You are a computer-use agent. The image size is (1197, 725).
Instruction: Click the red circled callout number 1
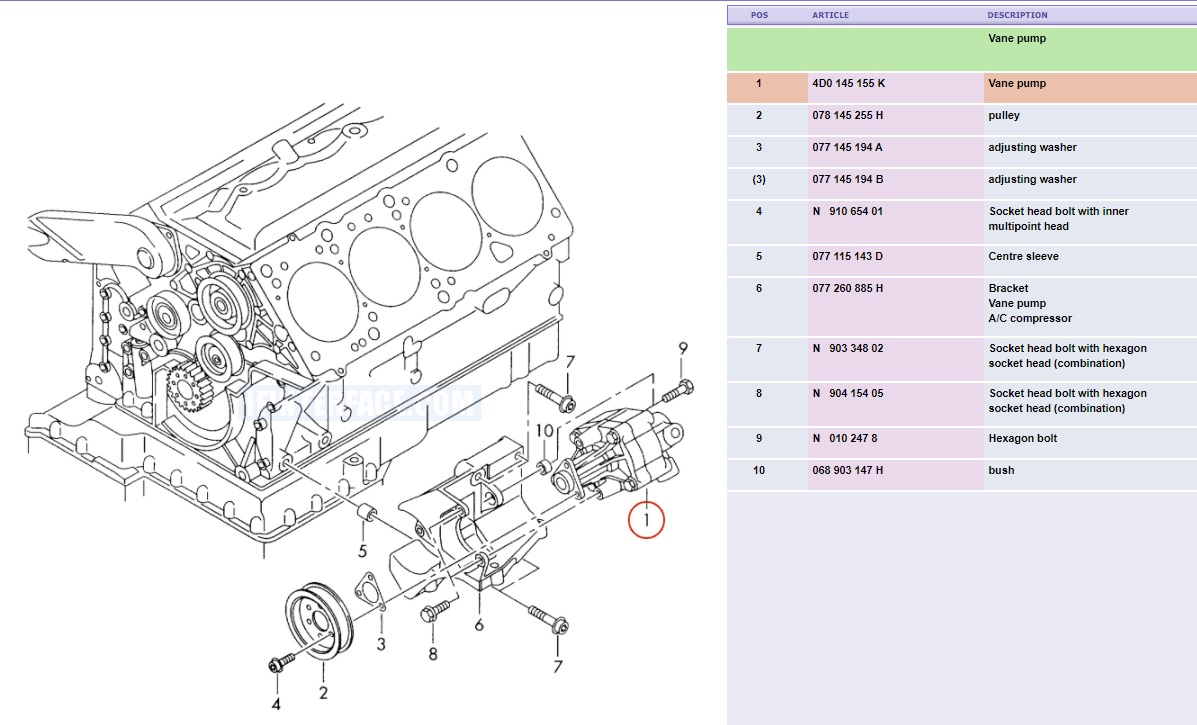(647, 519)
